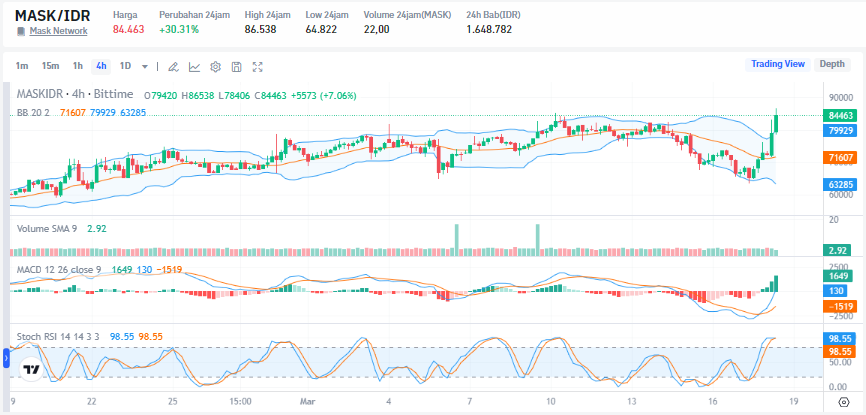Switch to Trading View chart
This screenshot has width=866, height=415.
point(778,64)
